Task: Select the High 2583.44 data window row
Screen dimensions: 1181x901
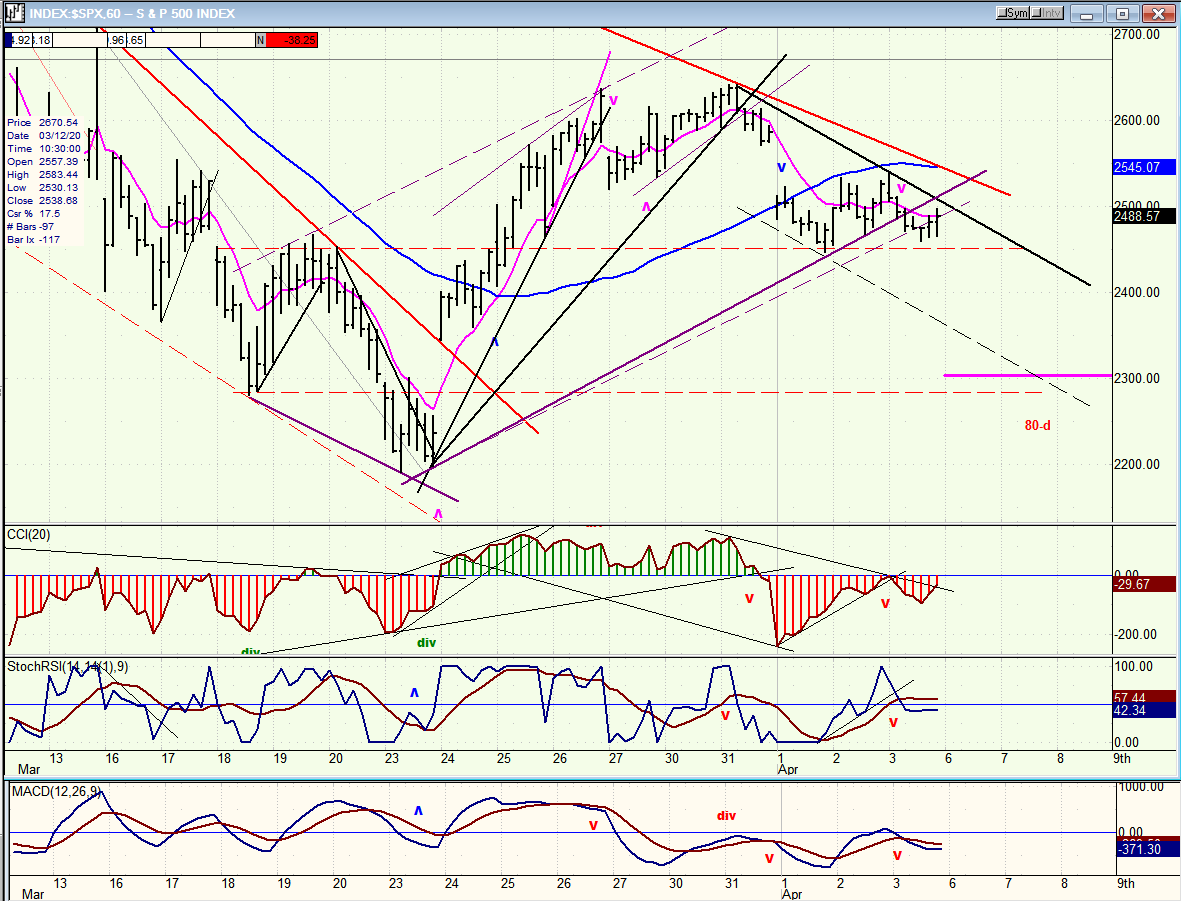Action: coord(43,174)
